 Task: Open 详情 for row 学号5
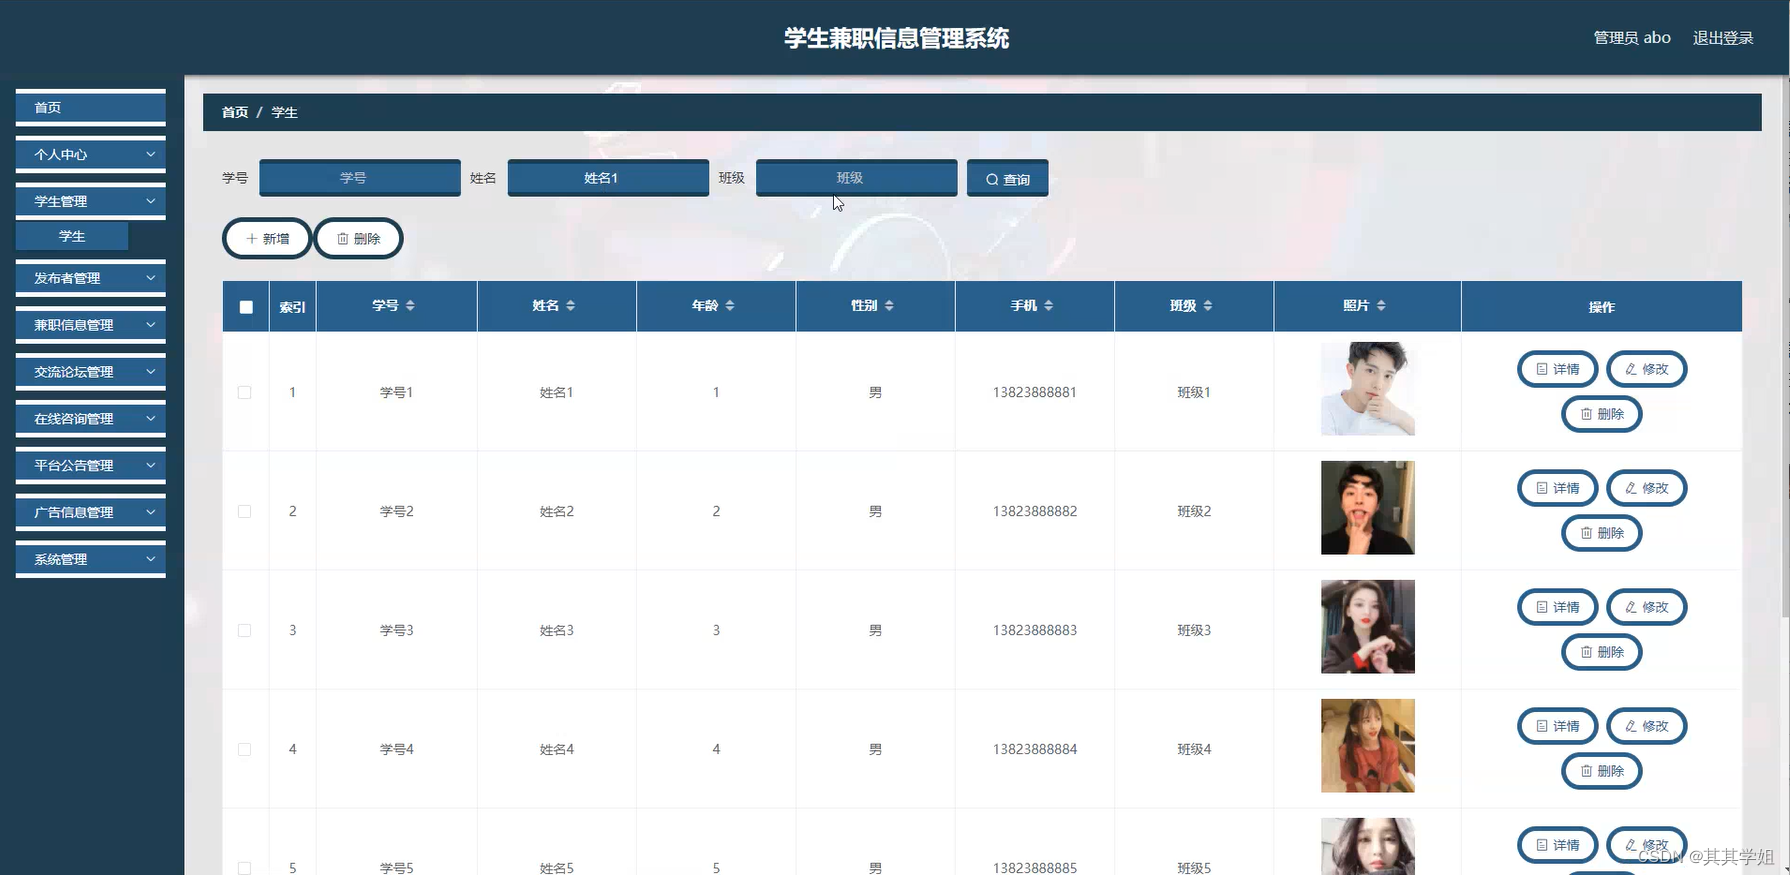click(x=1557, y=845)
